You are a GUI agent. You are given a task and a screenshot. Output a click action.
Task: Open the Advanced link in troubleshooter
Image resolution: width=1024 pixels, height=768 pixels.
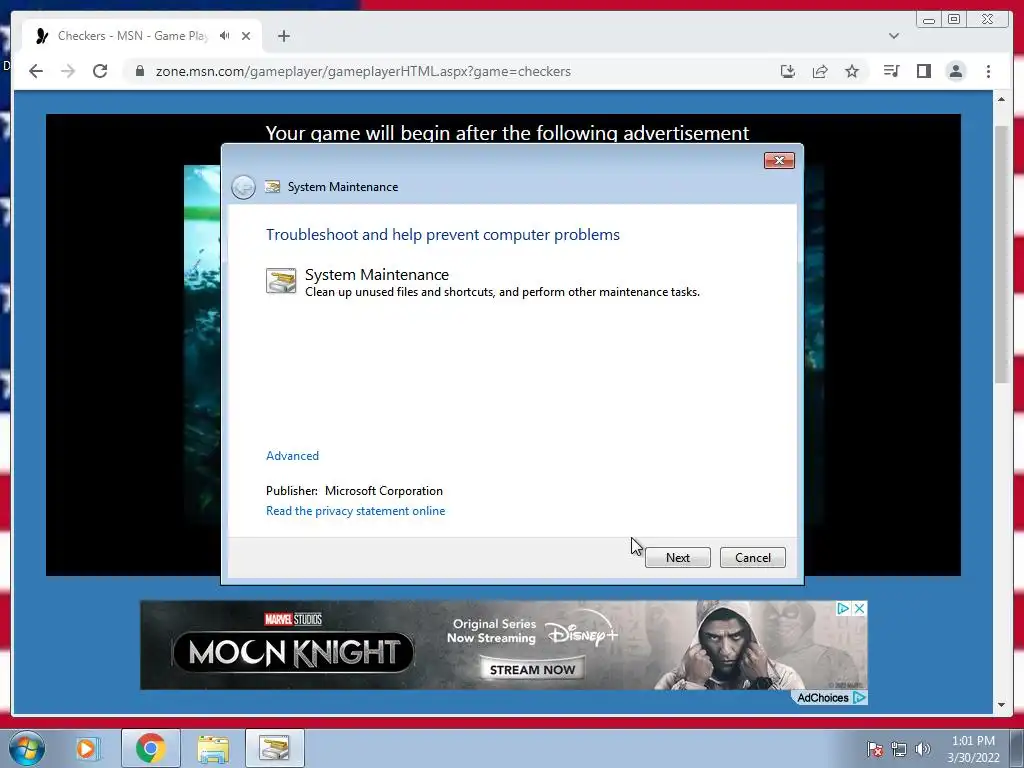pyautogui.click(x=292, y=456)
